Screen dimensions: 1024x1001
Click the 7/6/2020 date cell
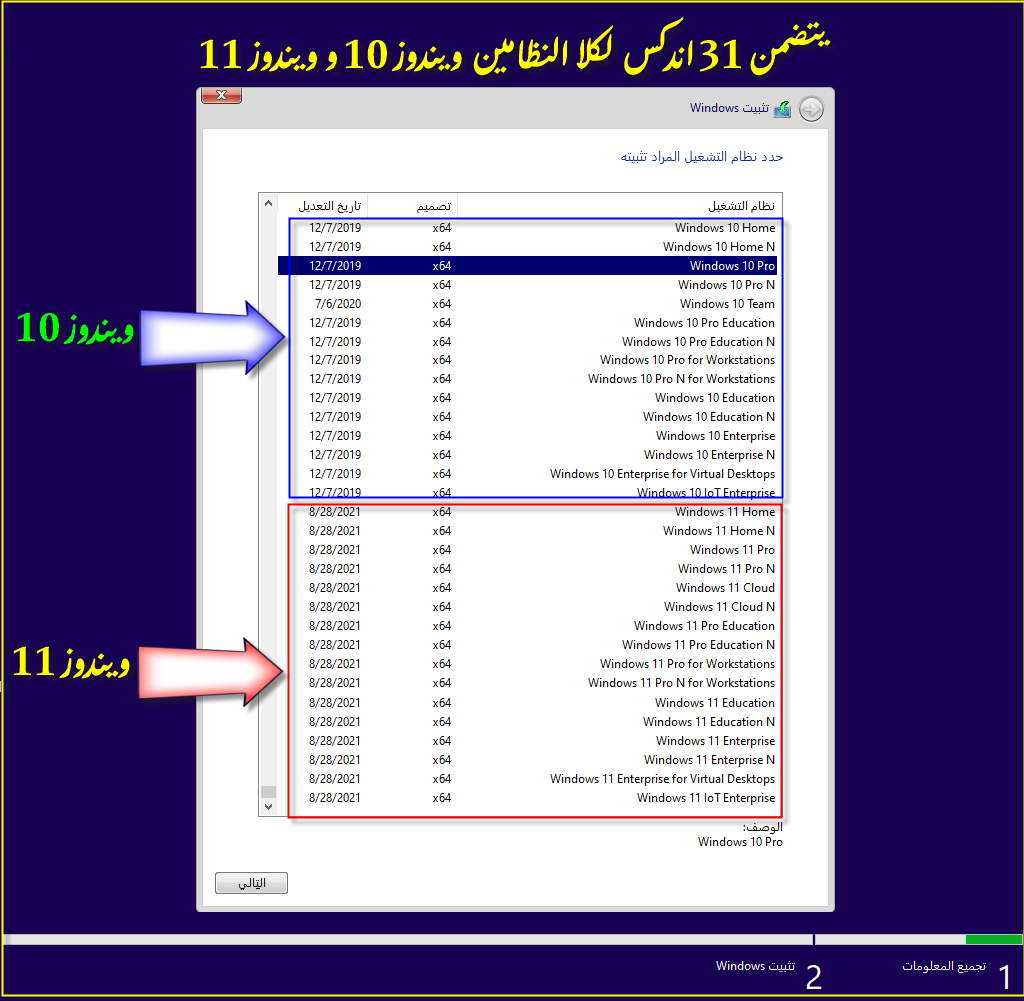coord(338,304)
